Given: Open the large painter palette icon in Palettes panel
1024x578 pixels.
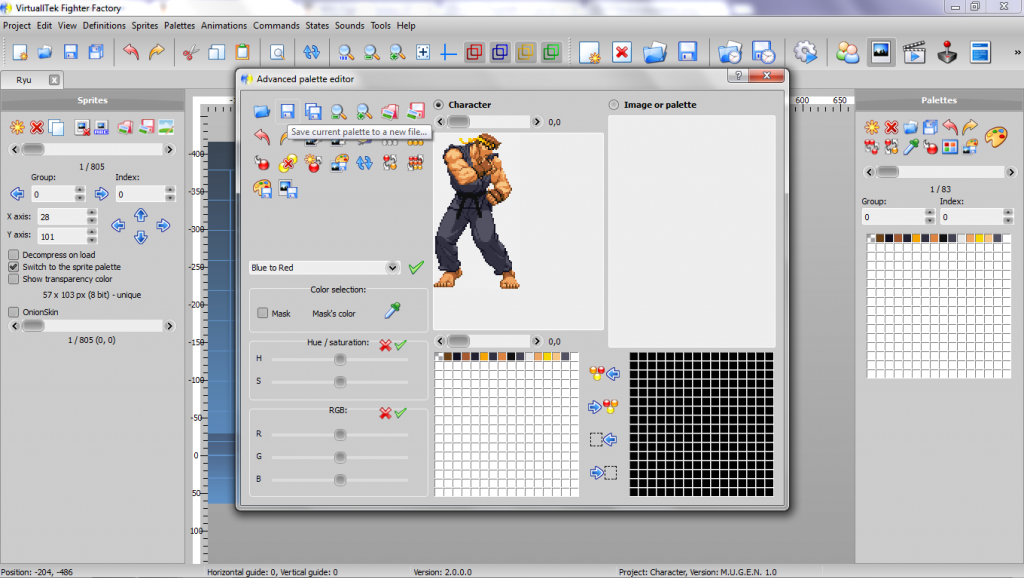Looking at the screenshot, I should 996,137.
